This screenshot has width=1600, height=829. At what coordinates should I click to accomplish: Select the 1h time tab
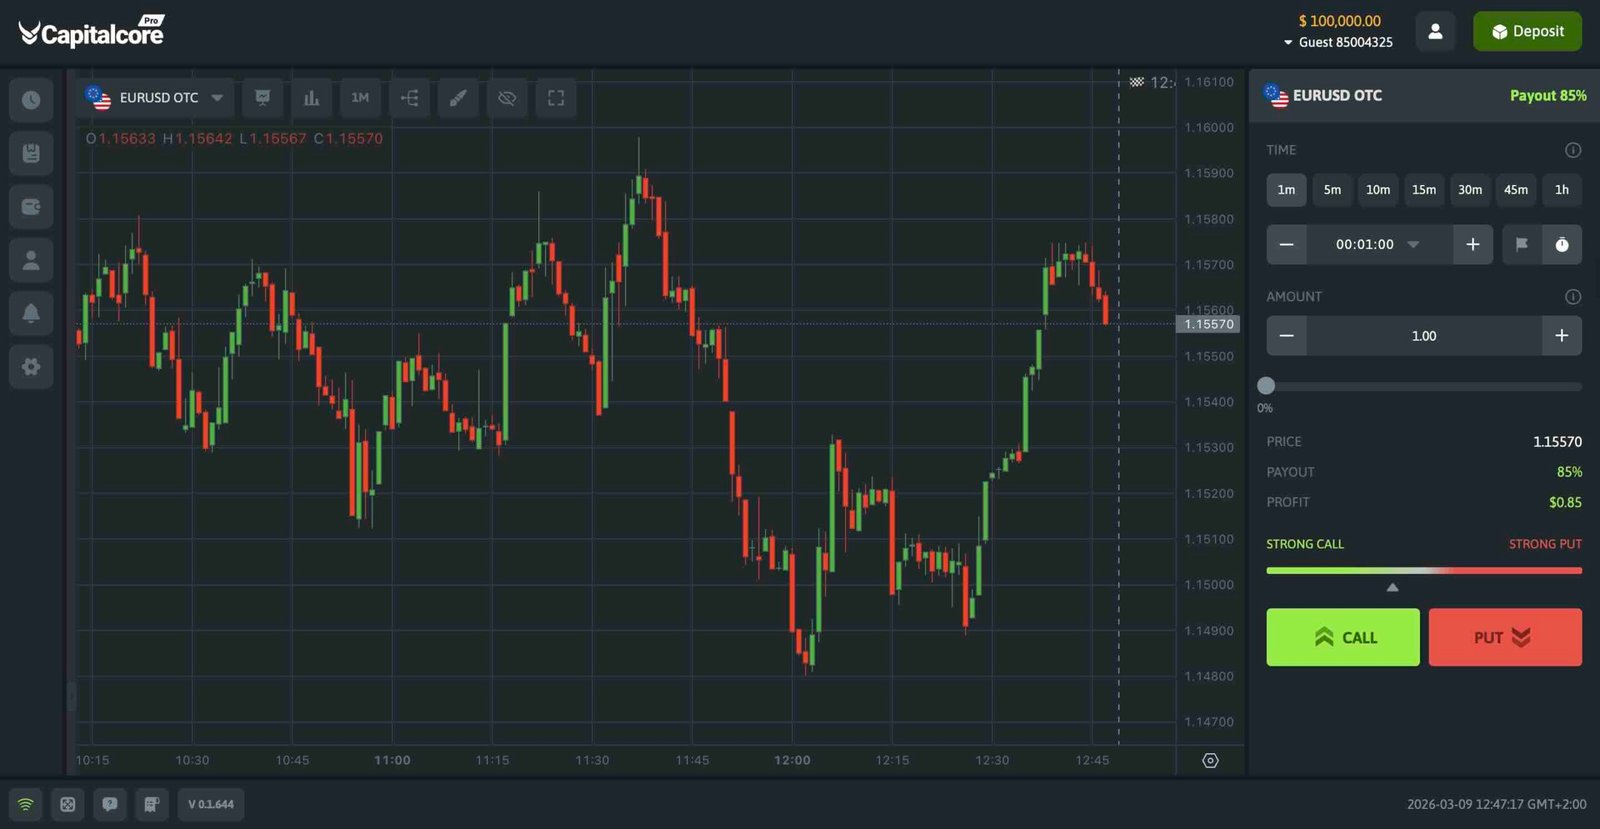(1561, 190)
